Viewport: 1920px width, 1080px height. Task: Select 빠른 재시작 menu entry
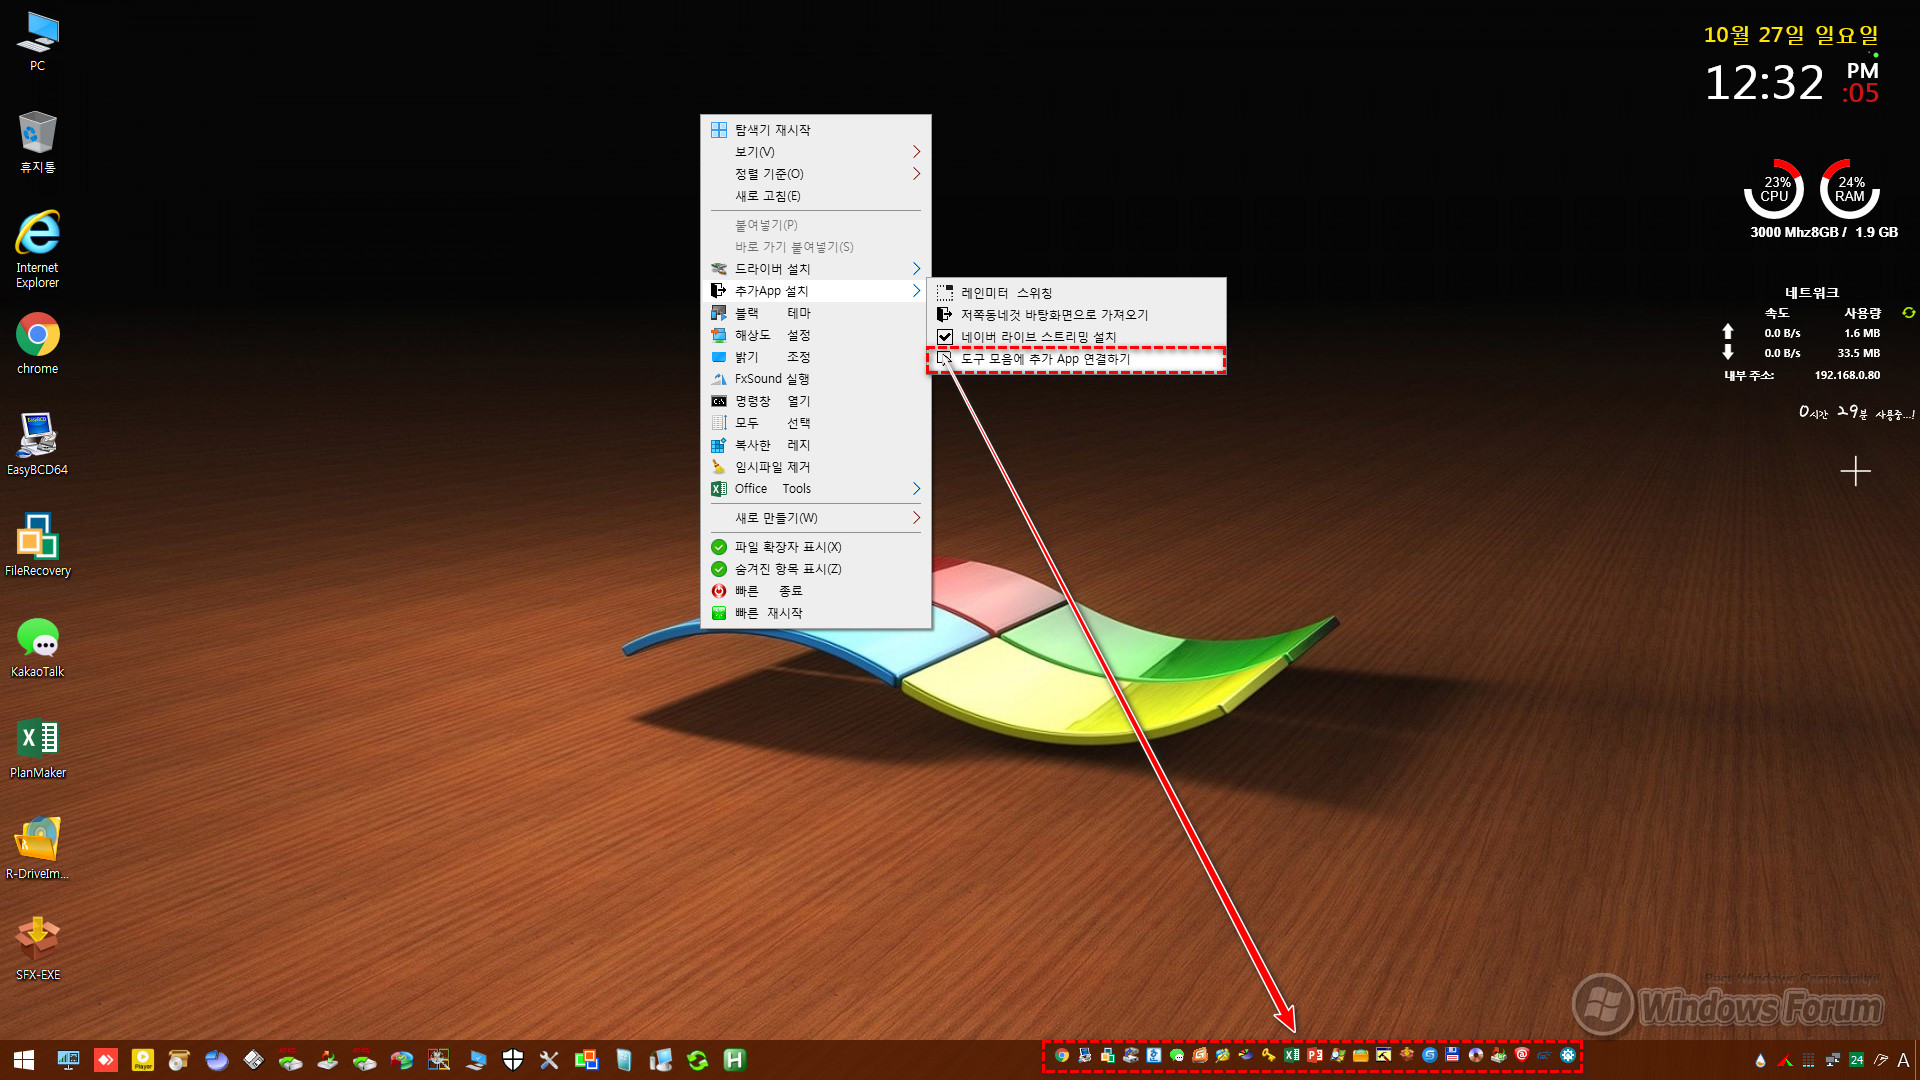point(815,613)
